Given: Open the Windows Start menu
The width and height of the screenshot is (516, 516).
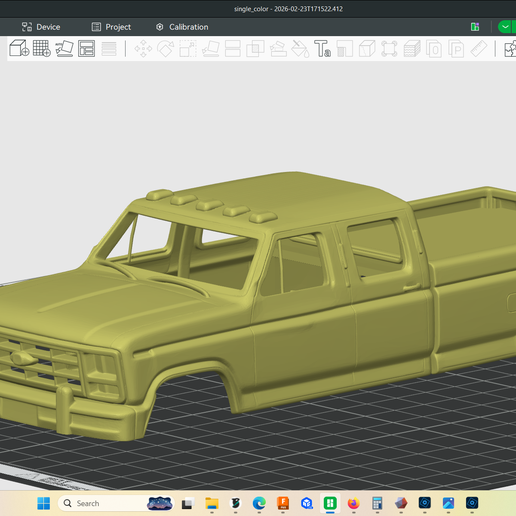Looking at the screenshot, I should click(44, 503).
